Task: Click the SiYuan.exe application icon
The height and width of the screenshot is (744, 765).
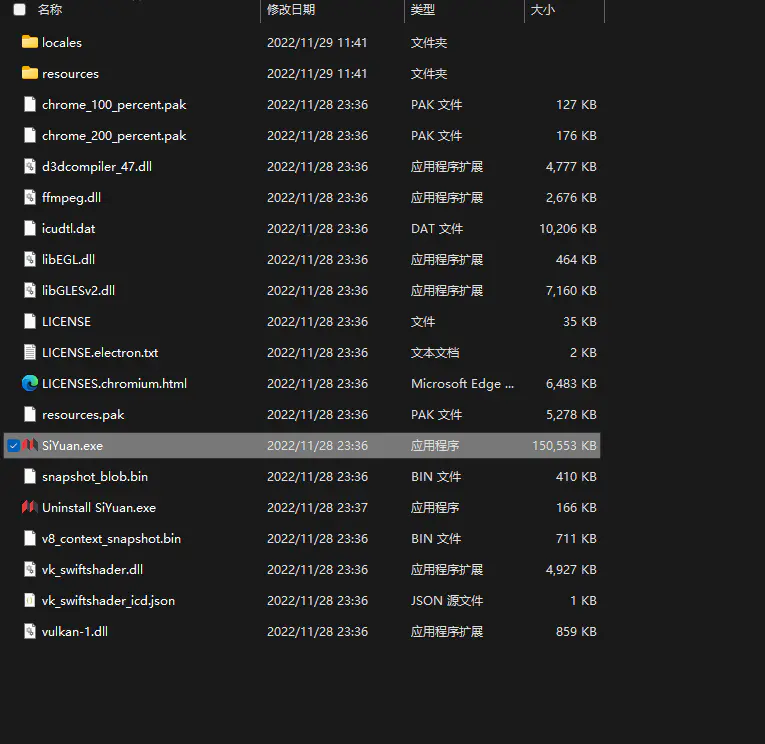Action: pos(30,445)
